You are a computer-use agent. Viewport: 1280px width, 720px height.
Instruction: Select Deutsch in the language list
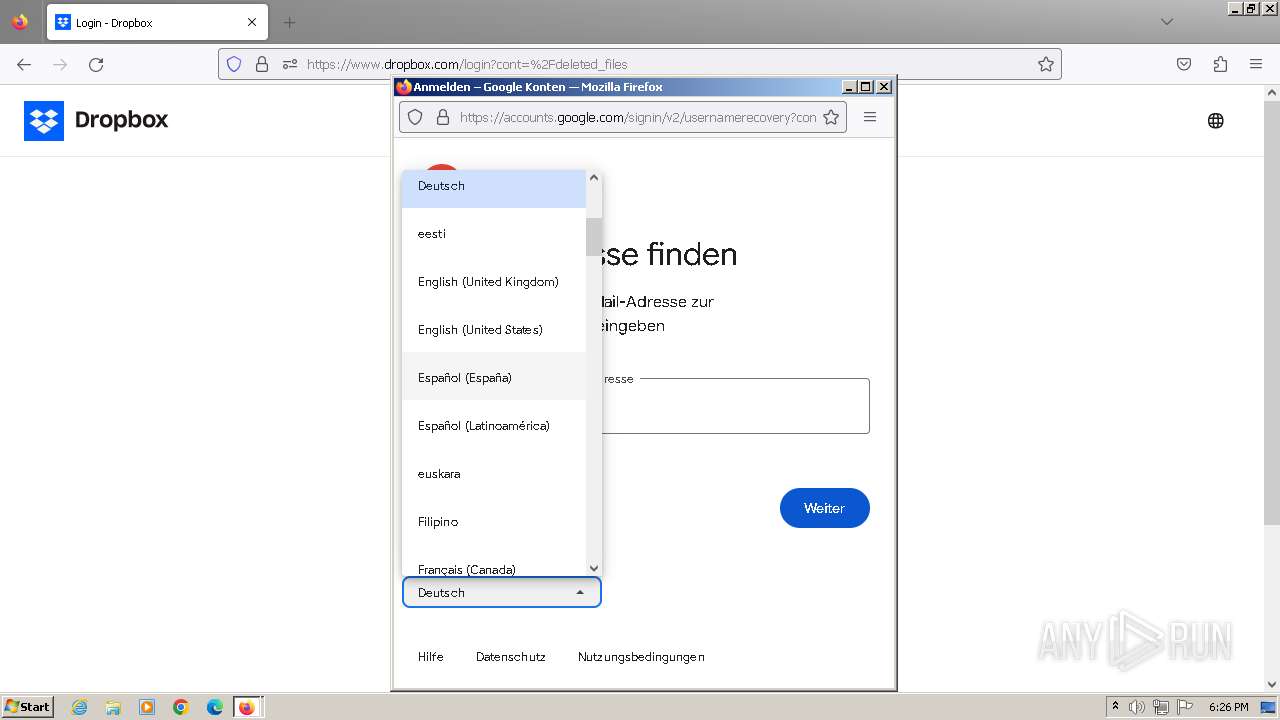[494, 188]
